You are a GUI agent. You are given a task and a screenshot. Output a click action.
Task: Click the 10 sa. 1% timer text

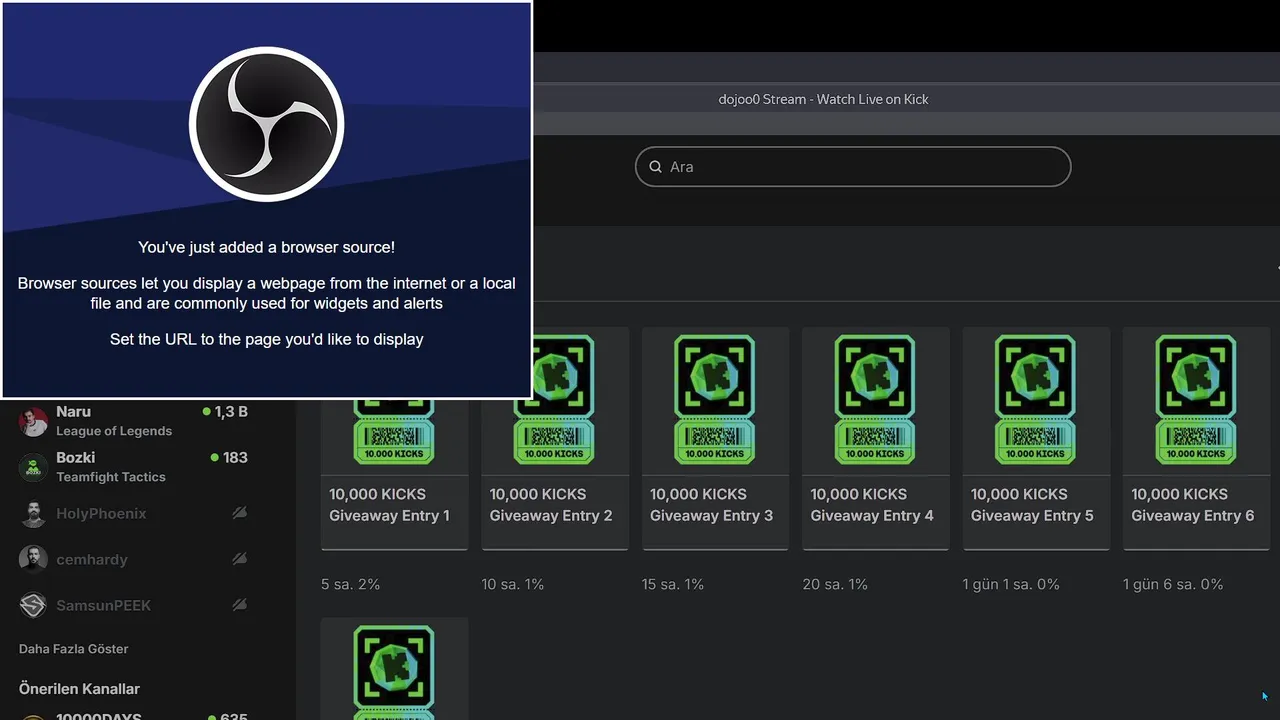pos(513,584)
